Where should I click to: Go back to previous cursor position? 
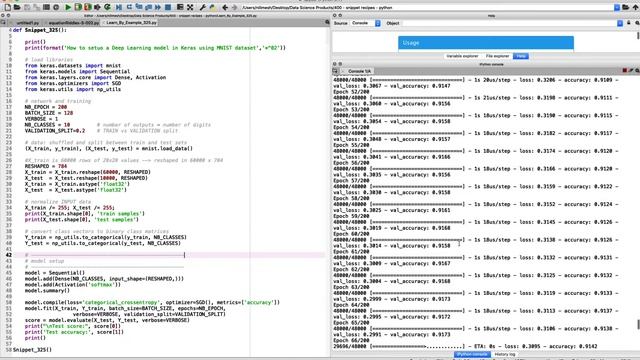pos(224,7)
